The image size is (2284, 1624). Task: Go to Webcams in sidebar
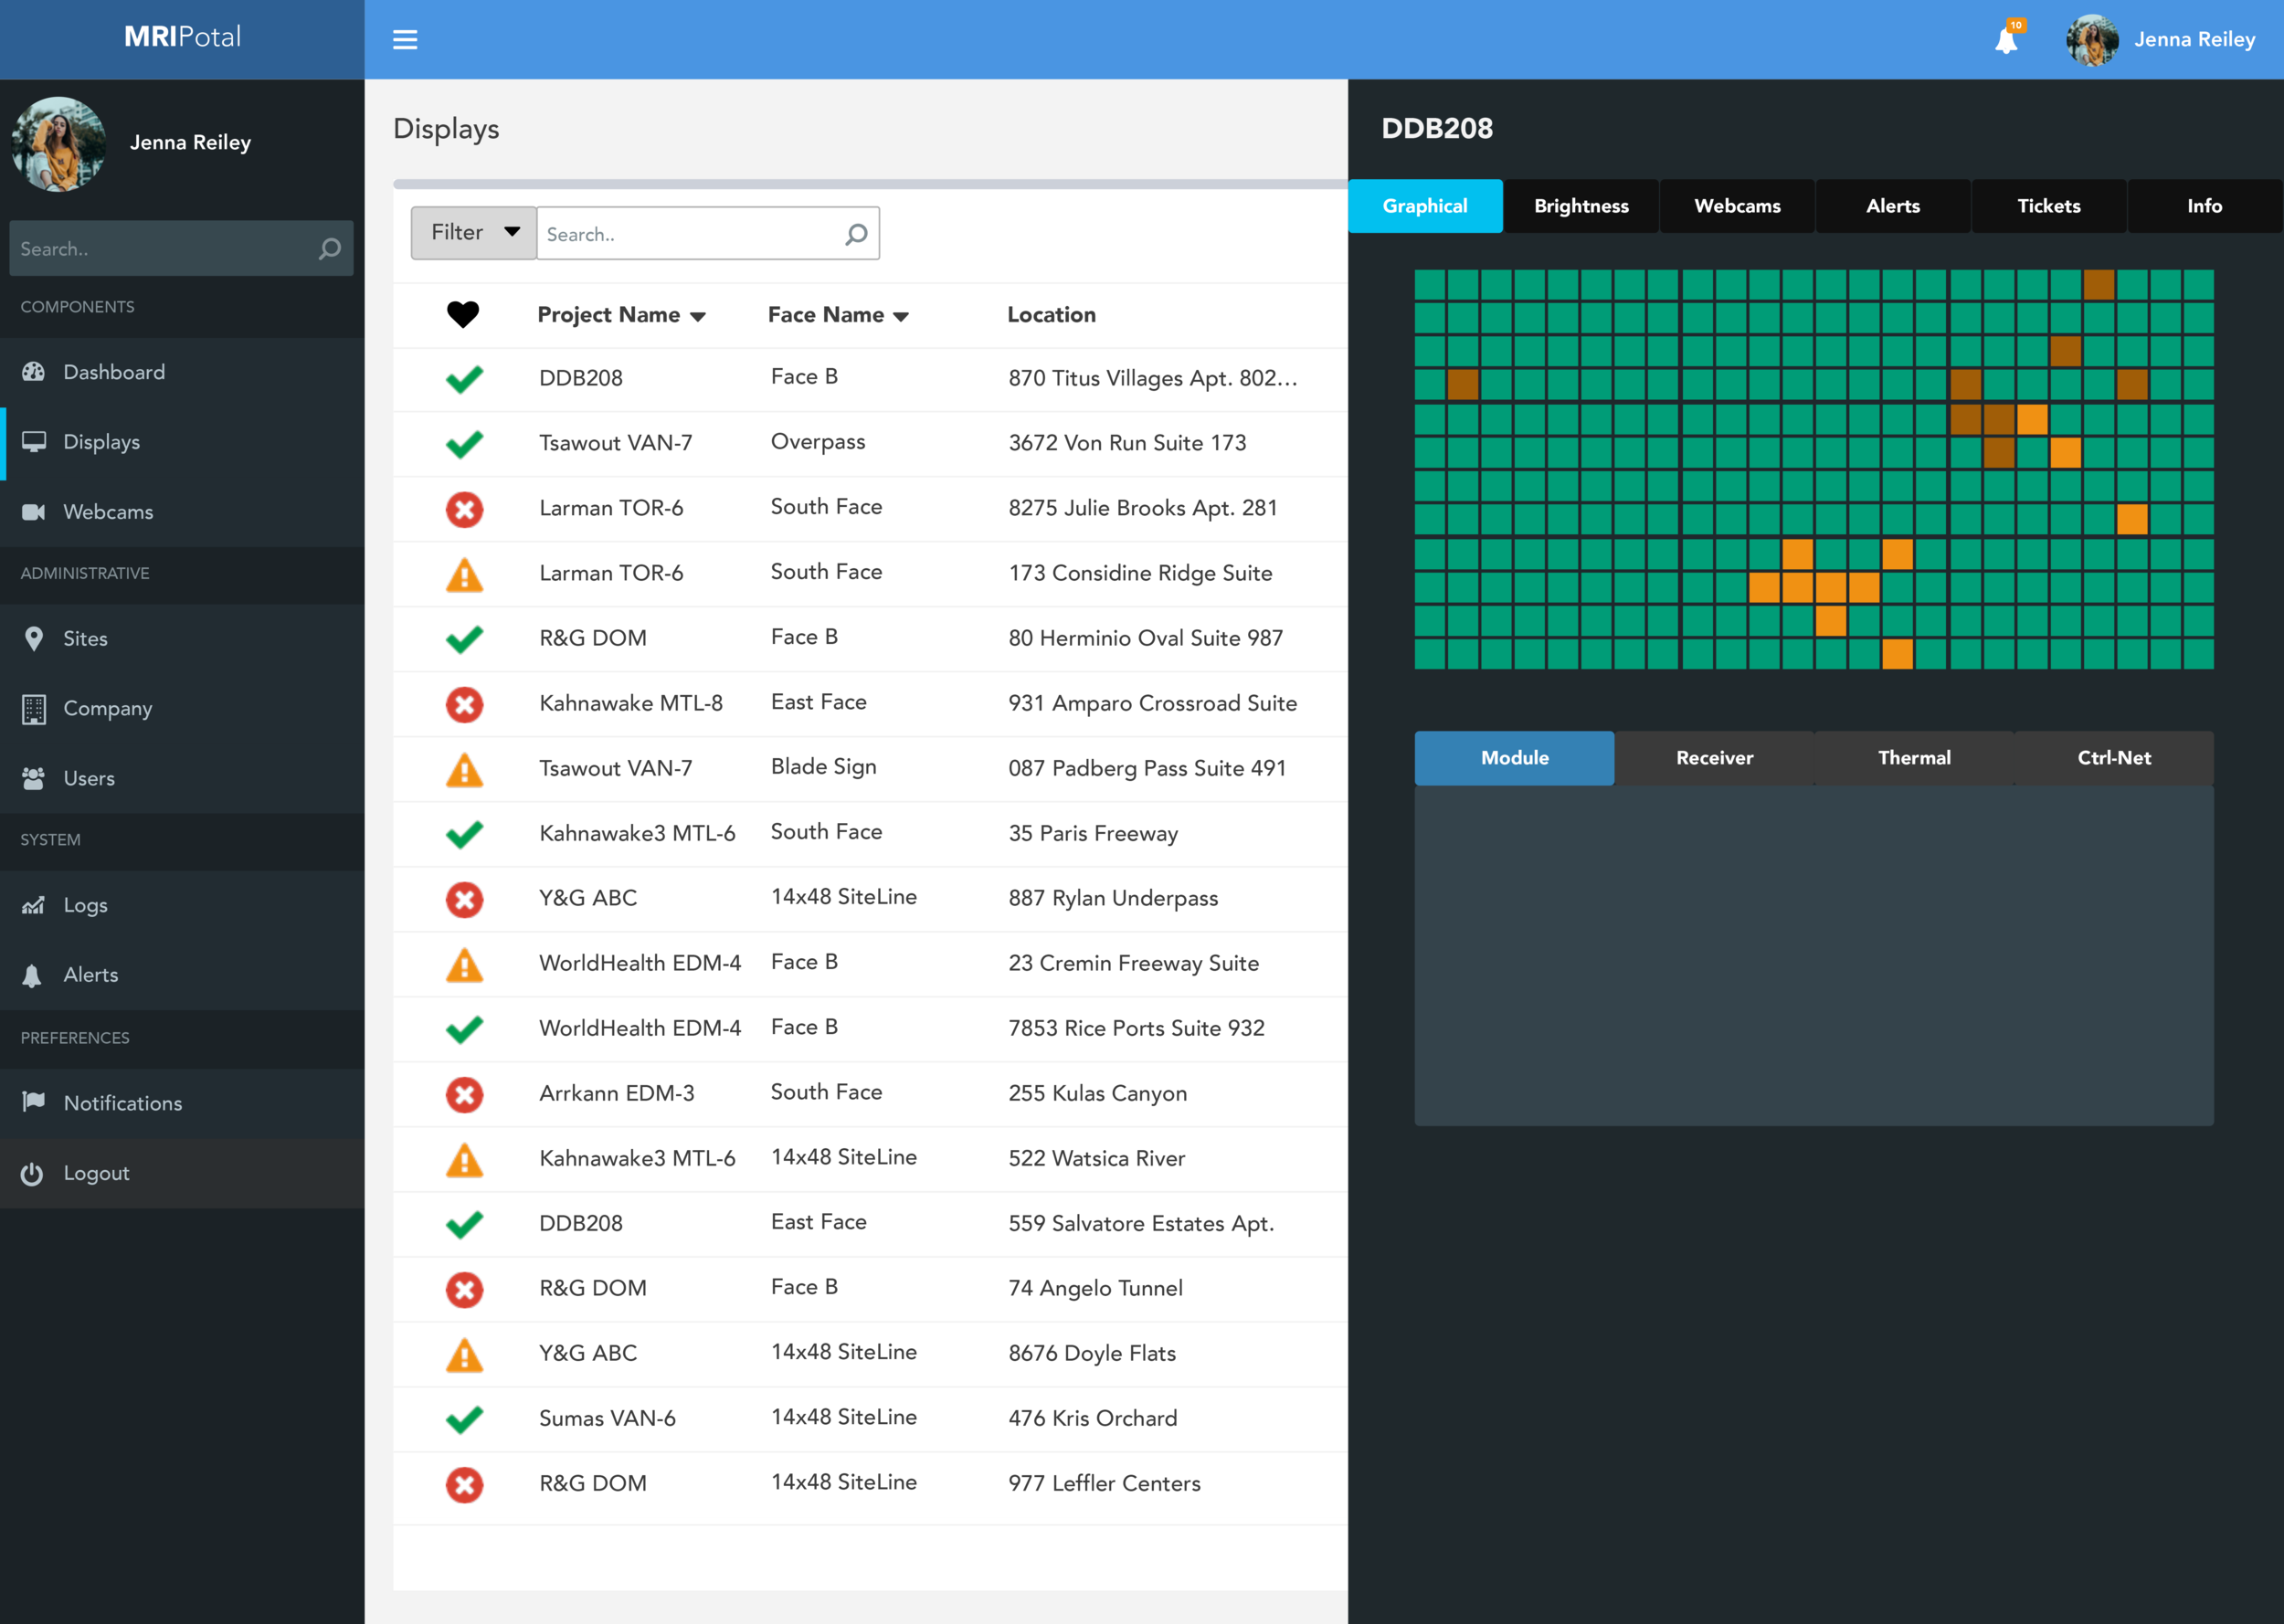pyautogui.click(x=108, y=512)
